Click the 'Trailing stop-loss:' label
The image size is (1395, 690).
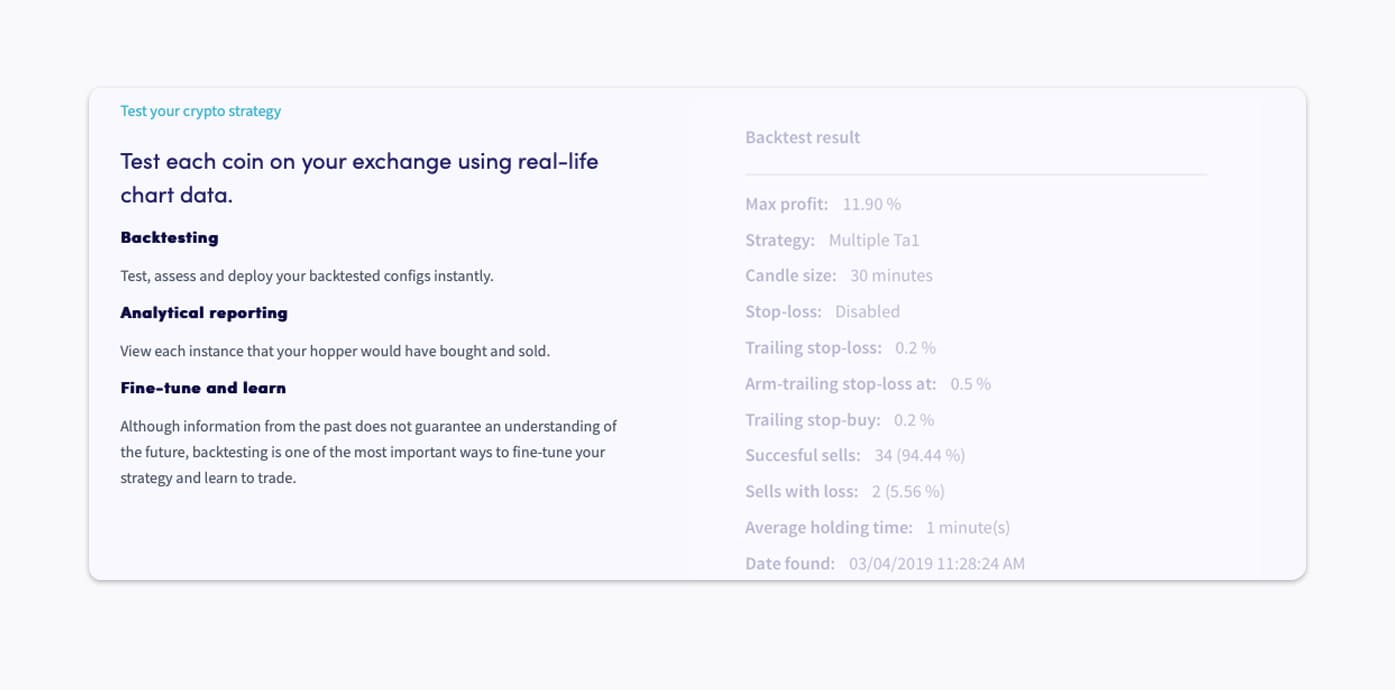(x=813, y=347)
